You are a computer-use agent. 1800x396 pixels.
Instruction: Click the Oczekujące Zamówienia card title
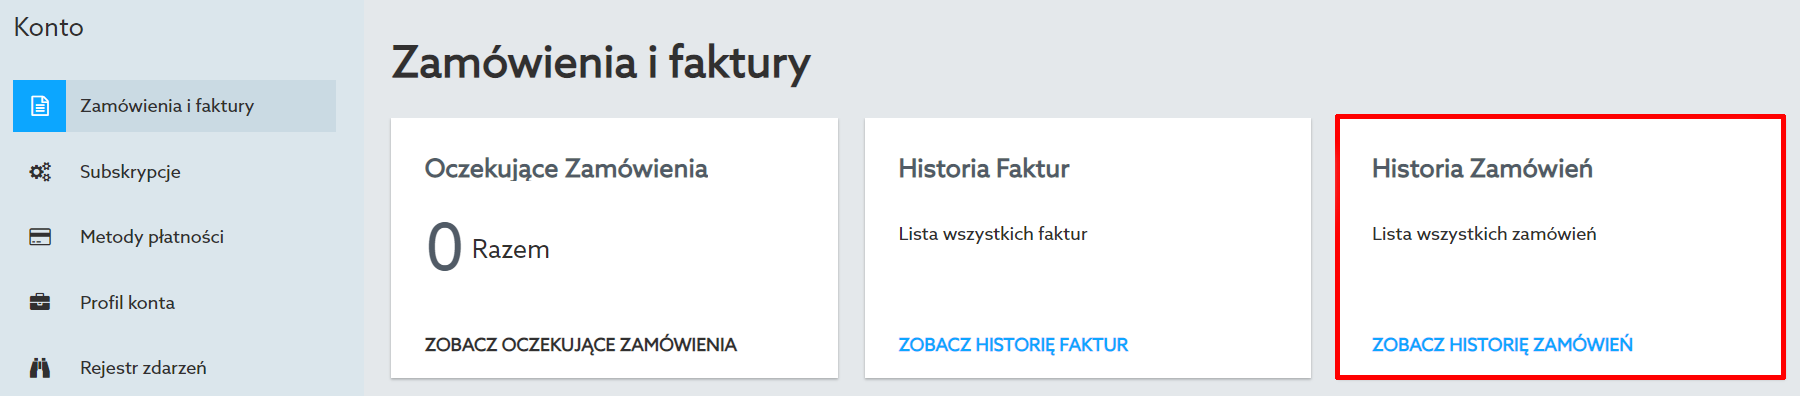566,169
